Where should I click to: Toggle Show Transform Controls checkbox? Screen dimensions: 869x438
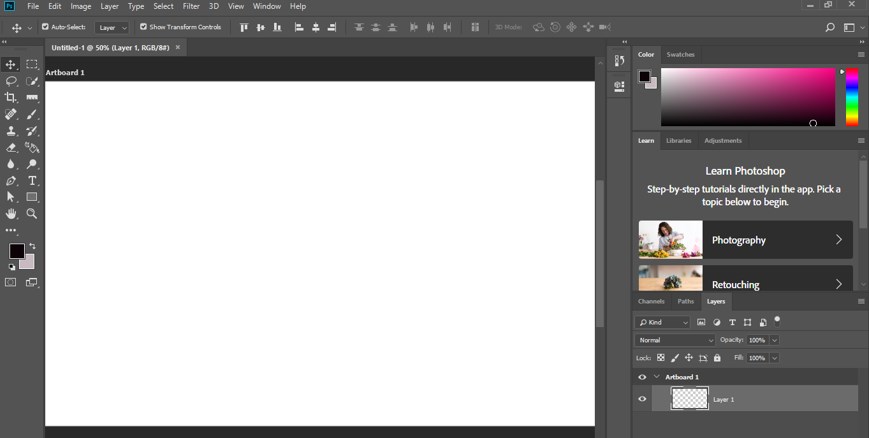pyautogui.click(x=144, y=27)
